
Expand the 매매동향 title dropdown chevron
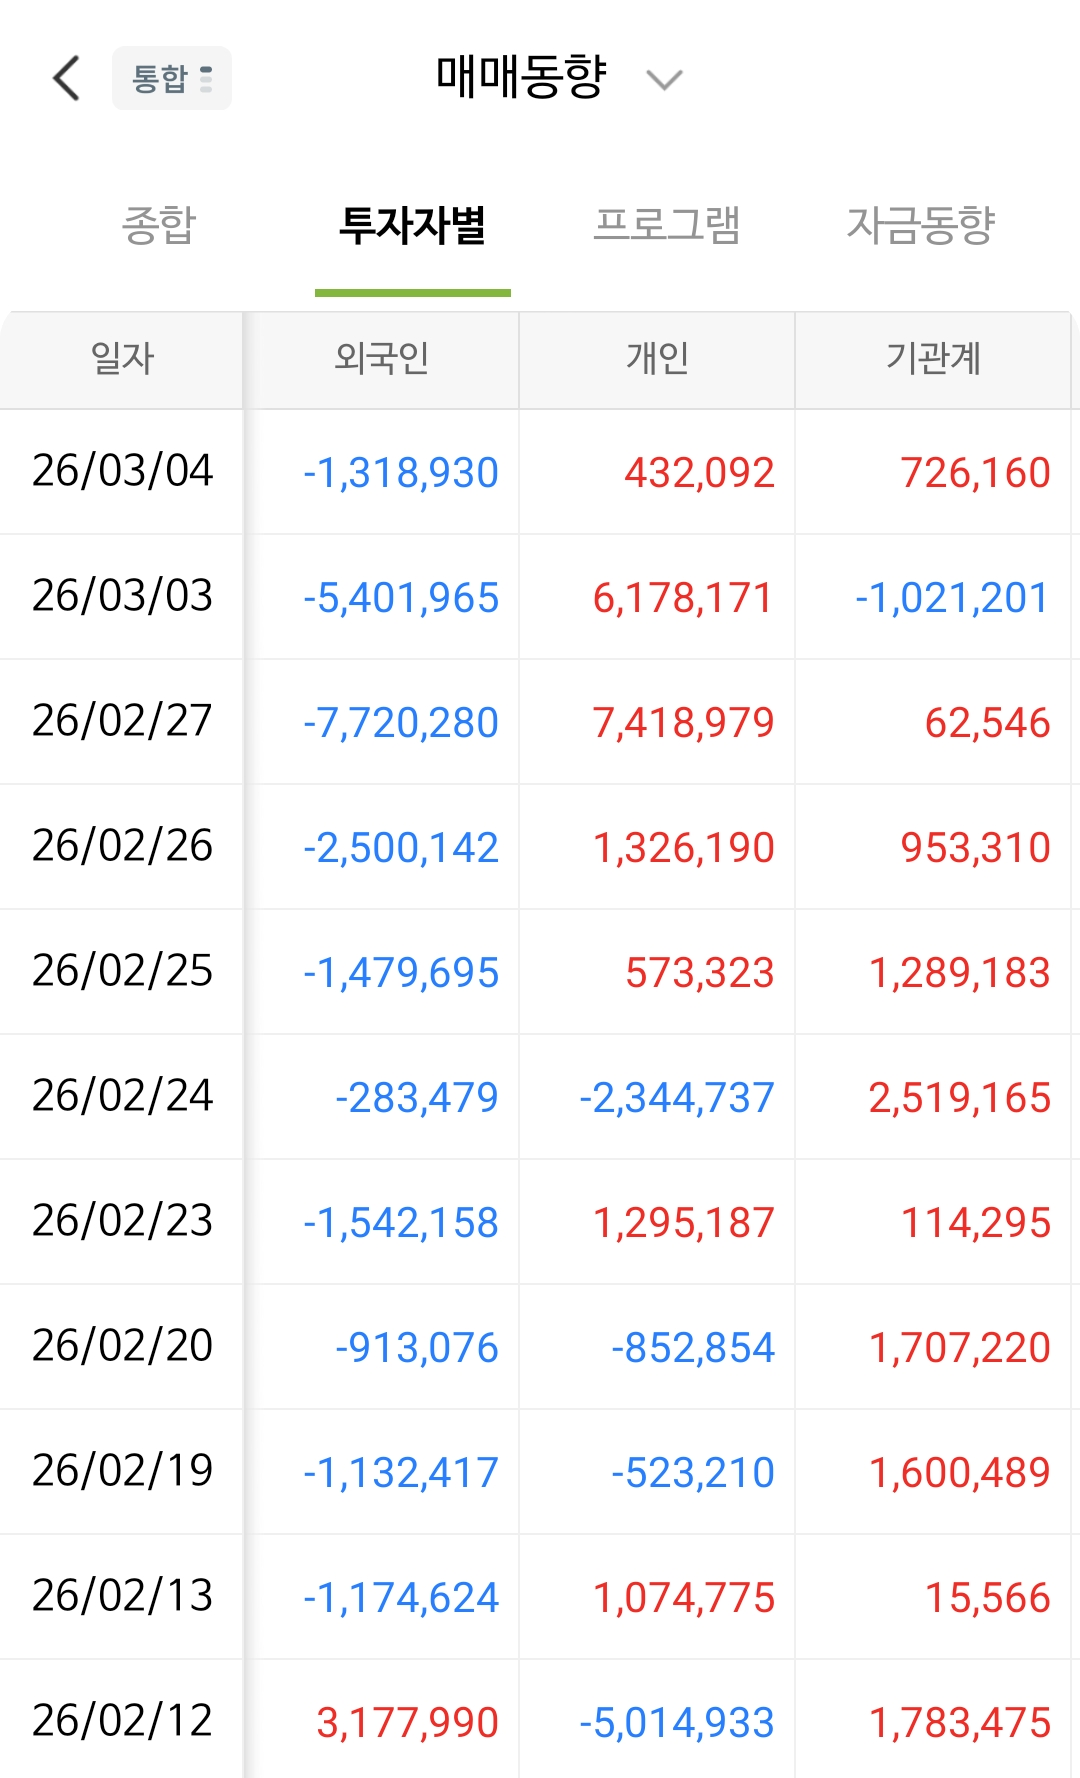pos(664,79)
